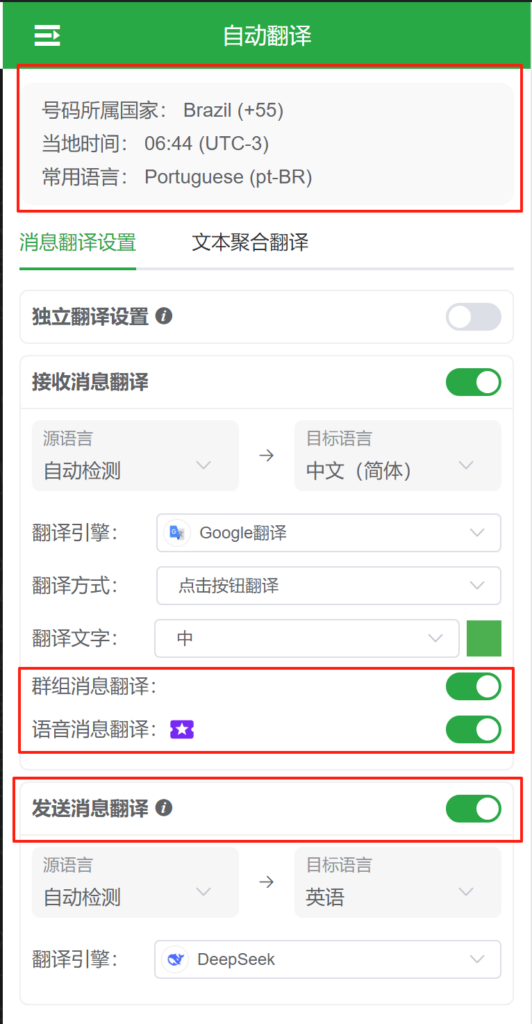Click the DeepSeek whale icon
Image resolution: width=532 pixels, height=1024 pixels.
pyautogui.click(x=175, y=959)
